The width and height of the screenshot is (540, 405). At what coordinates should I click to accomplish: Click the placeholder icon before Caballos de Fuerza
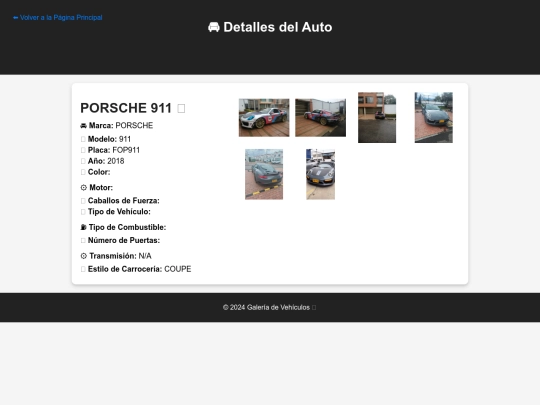point(83,201)
